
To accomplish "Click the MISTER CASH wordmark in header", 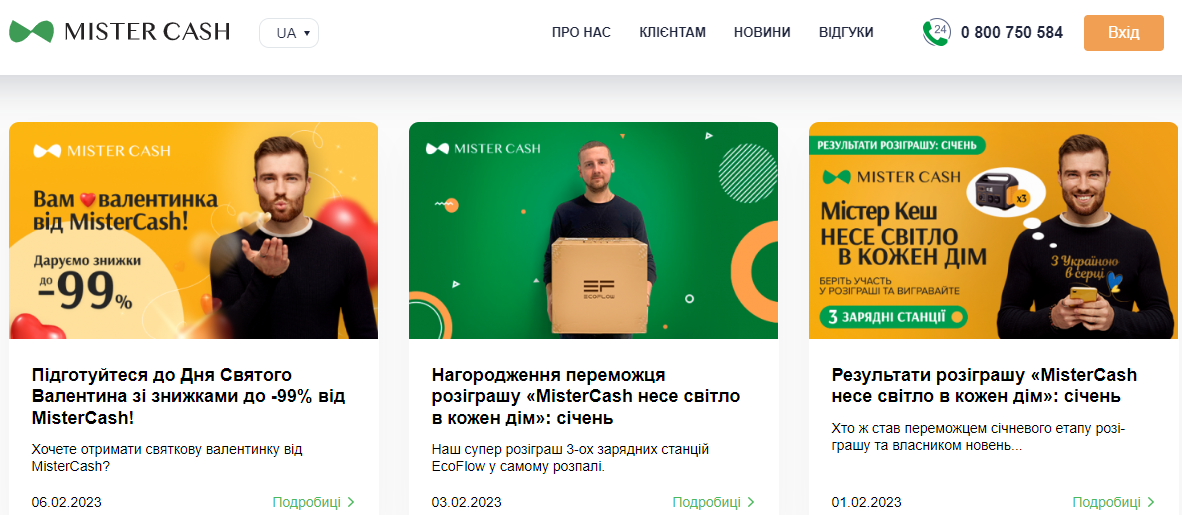I will pos(147,32).
